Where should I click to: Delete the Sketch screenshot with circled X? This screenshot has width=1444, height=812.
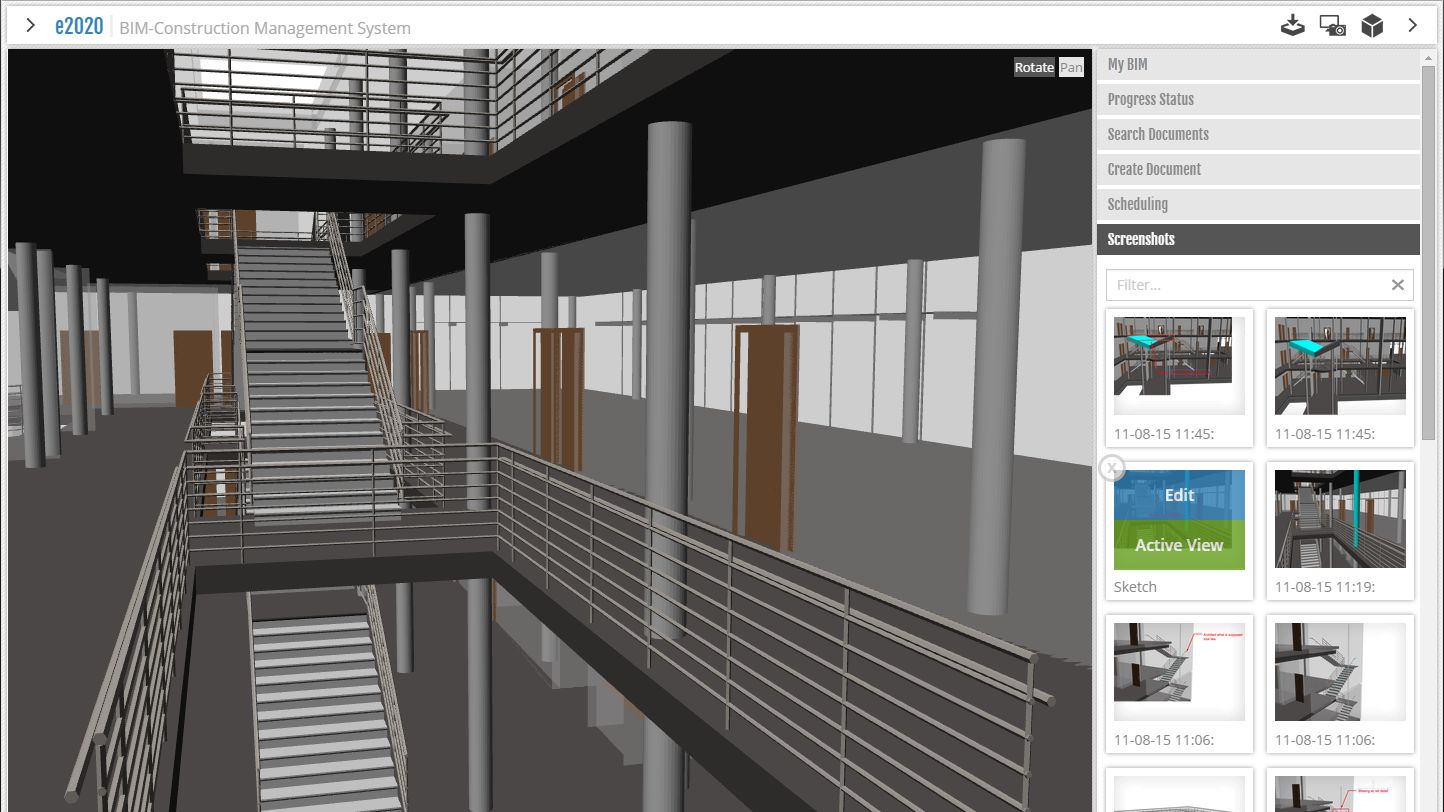coord(1112,468)
